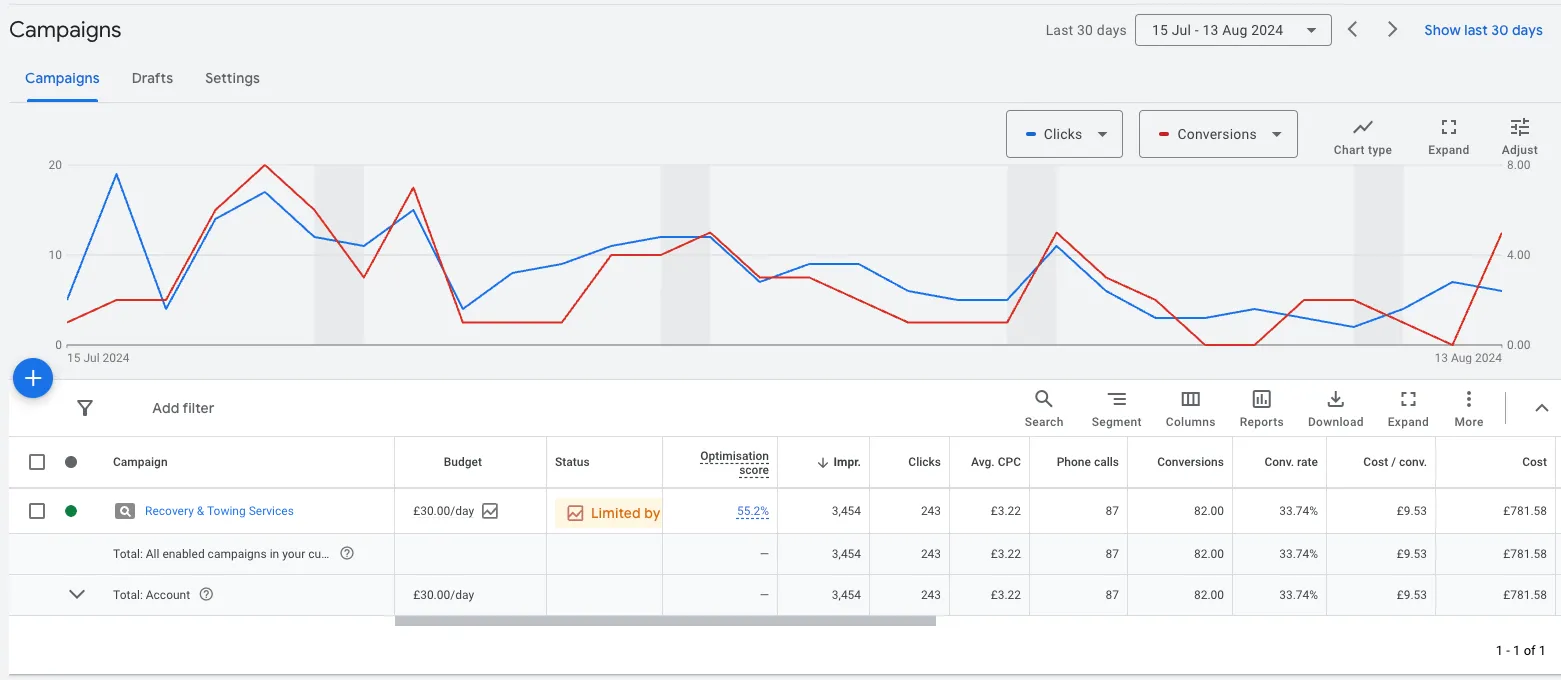1561x680 pixels.
Task: Open the Clicks metric dropdown
Action: coord(1064,134)
